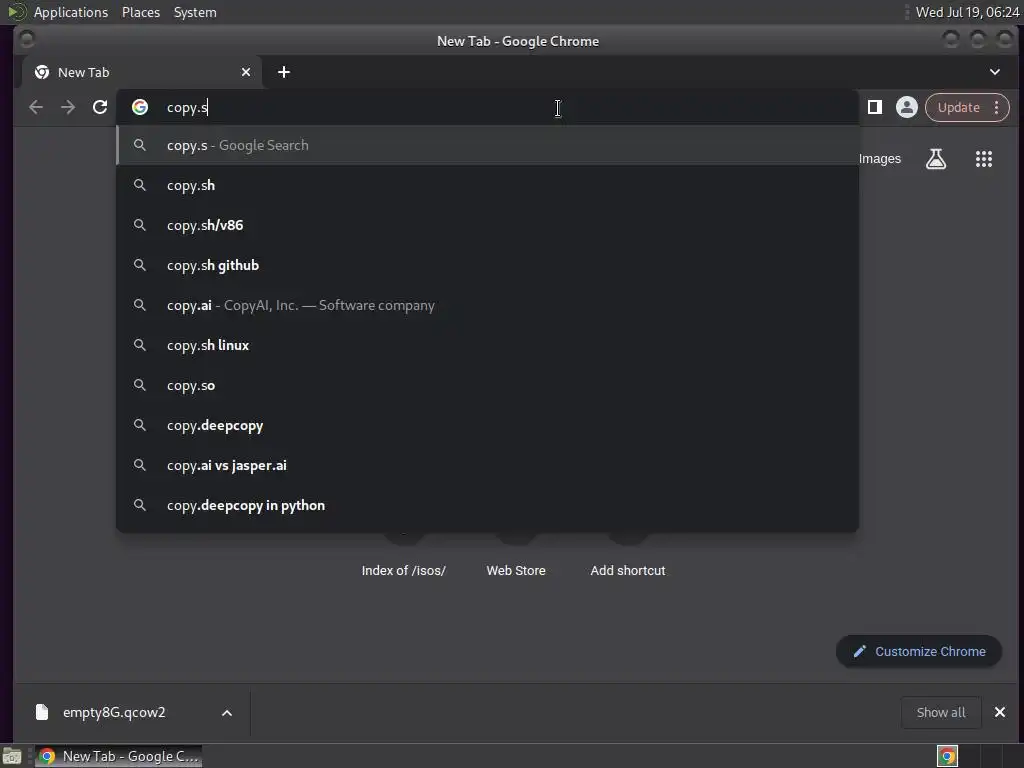Click the Customize Chrome button
Screen dimensions: 1024x768
pyautogui.click(x=919, y=651)
